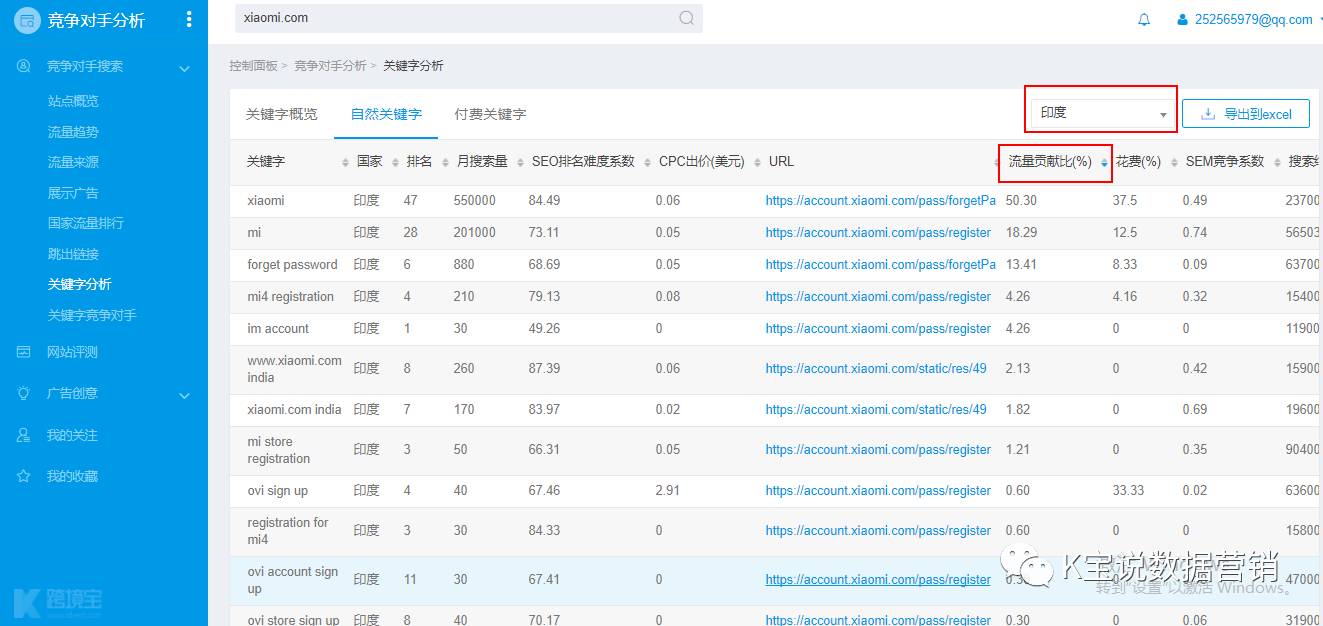Click the keyword cell 'registration for mi4'
This screenshot has height=626, width=1323.
pos(288,531)
